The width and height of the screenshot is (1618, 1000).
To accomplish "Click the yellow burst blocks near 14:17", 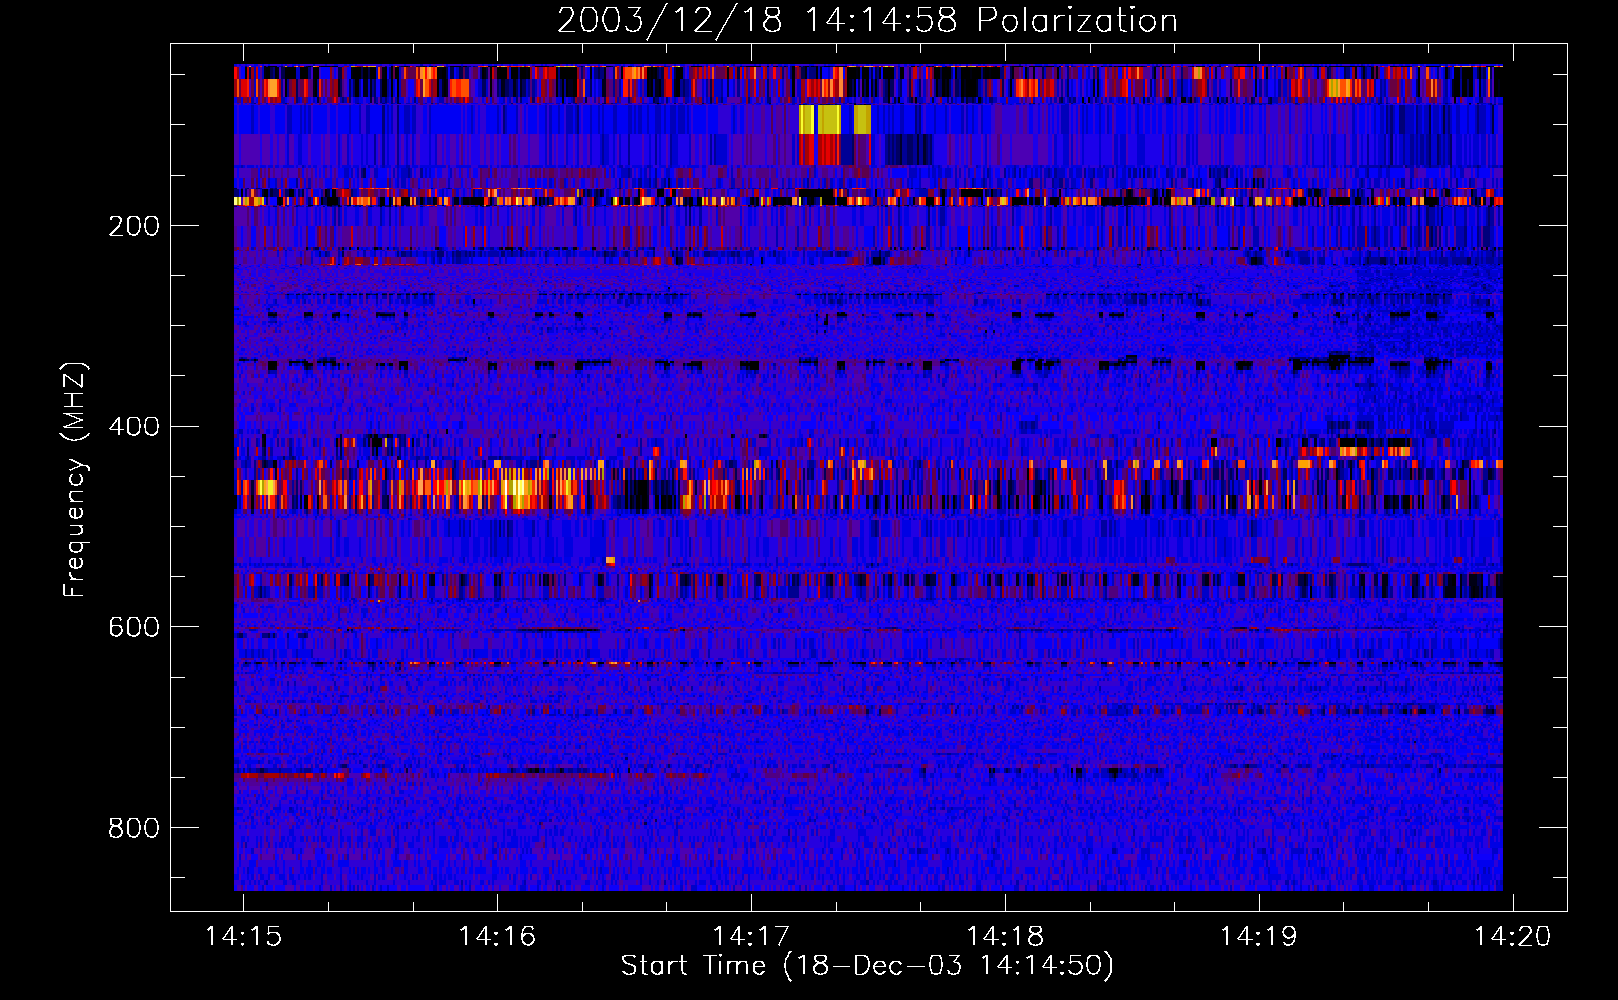I will (835, 120).
